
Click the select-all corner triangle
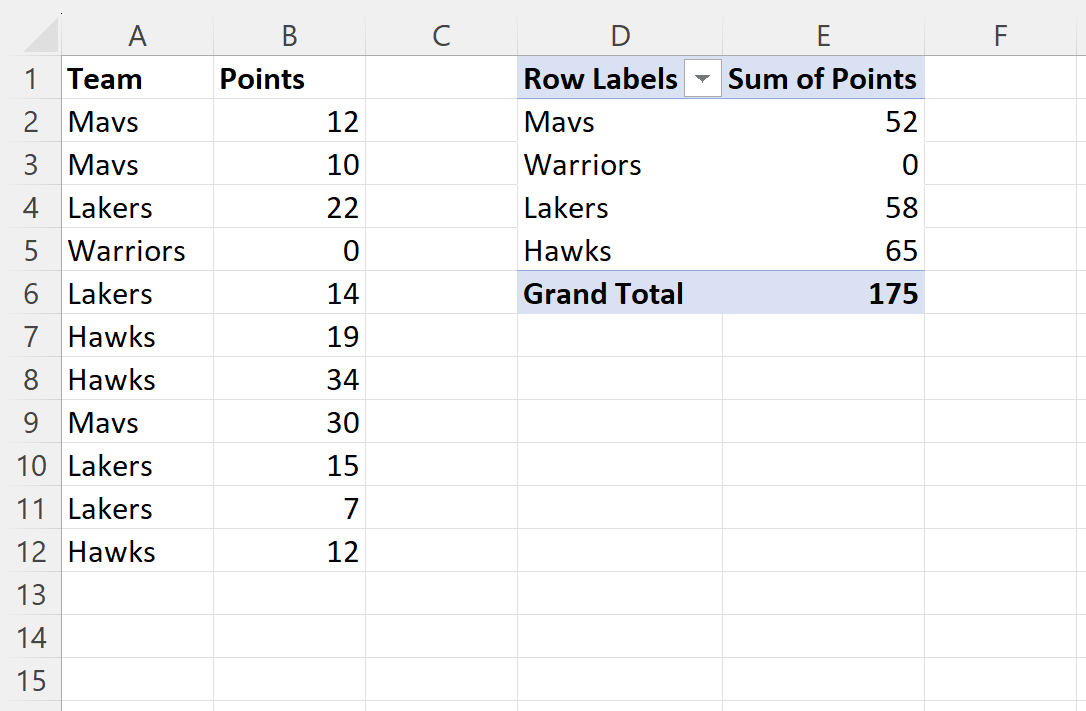tap(42, 35)
